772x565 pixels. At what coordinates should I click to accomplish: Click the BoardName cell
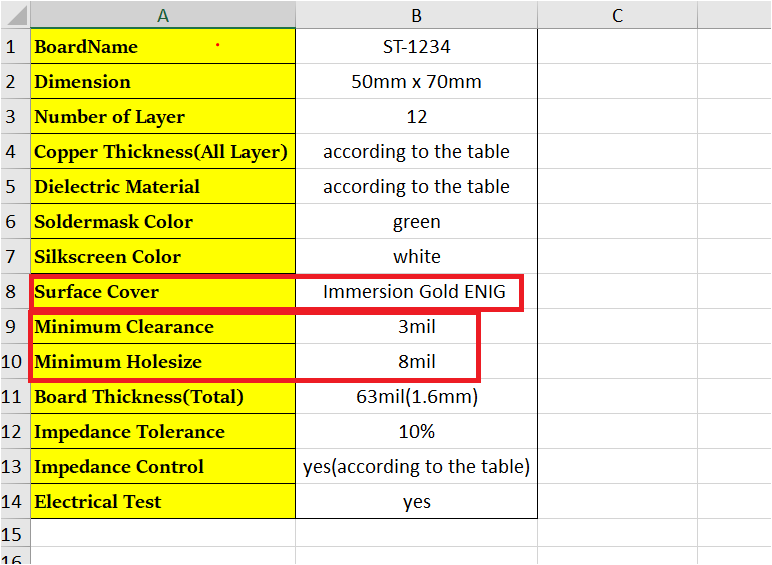coord(163,47)
